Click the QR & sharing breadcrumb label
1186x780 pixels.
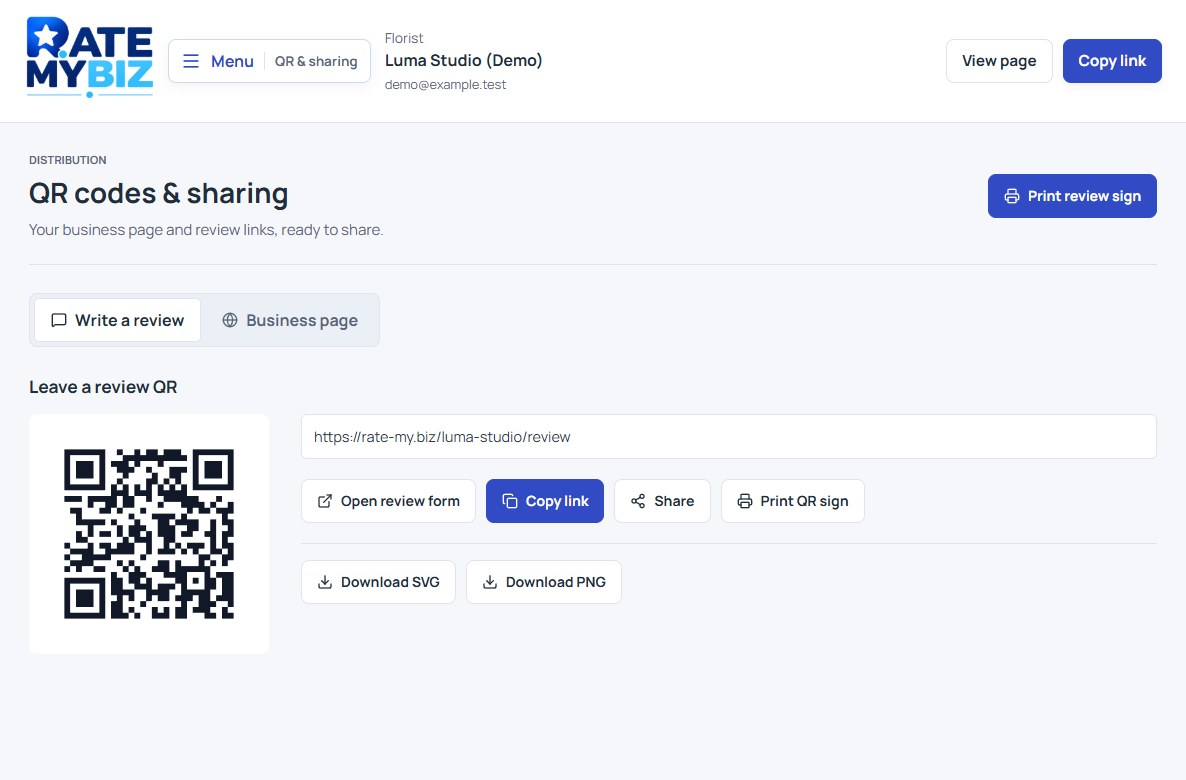pyautogui.click(x=316, y=61)
